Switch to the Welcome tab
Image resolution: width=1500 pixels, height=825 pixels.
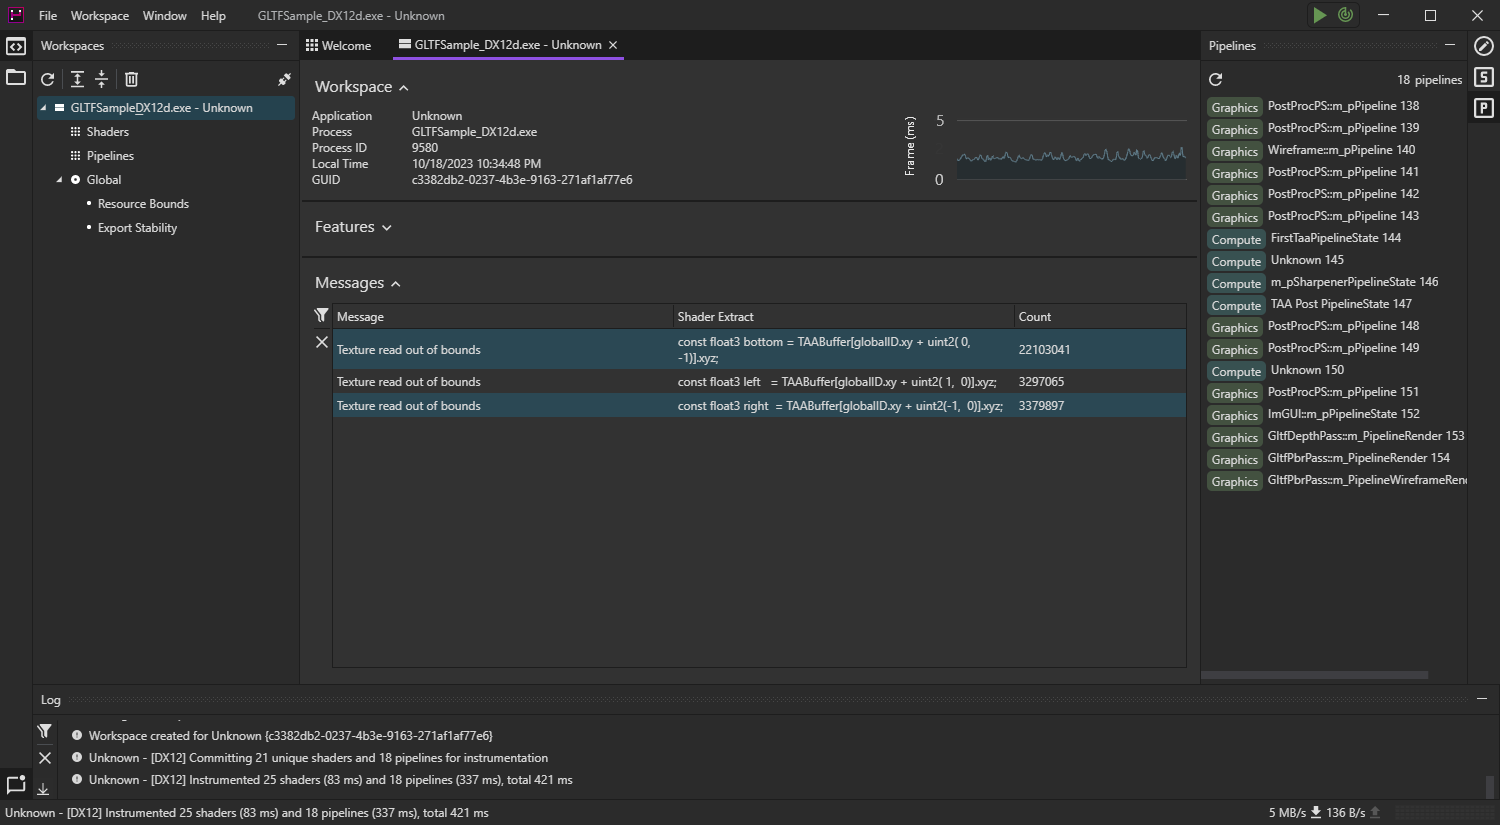tap(339, 45)
